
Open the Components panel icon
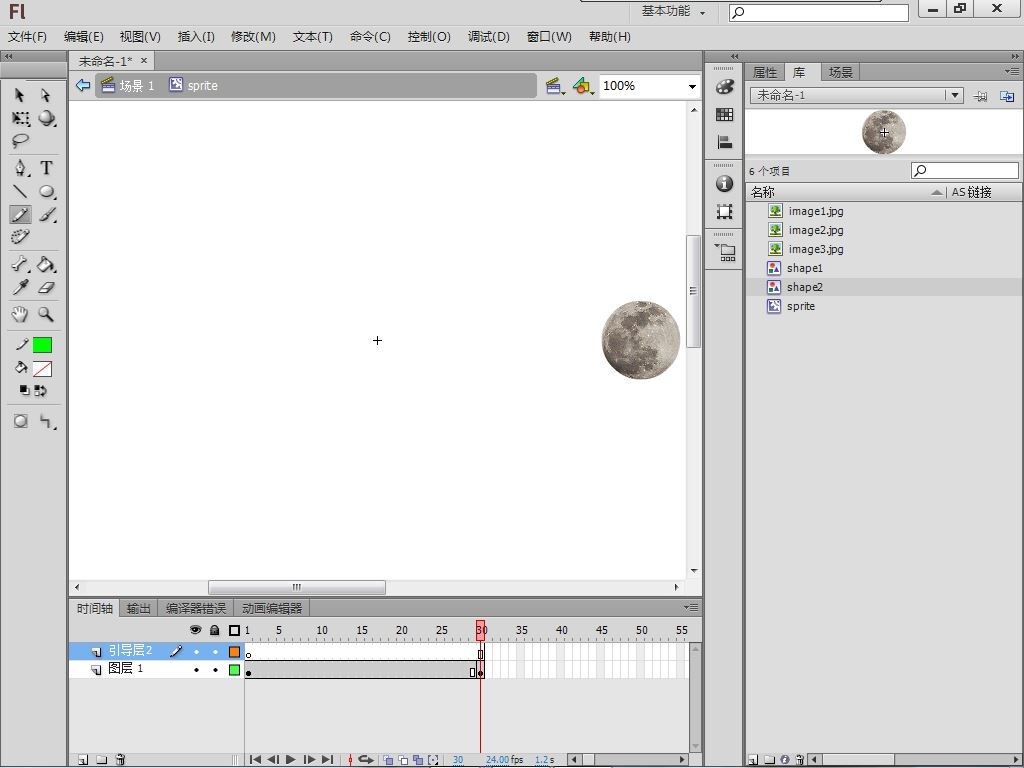click(725, 253)
